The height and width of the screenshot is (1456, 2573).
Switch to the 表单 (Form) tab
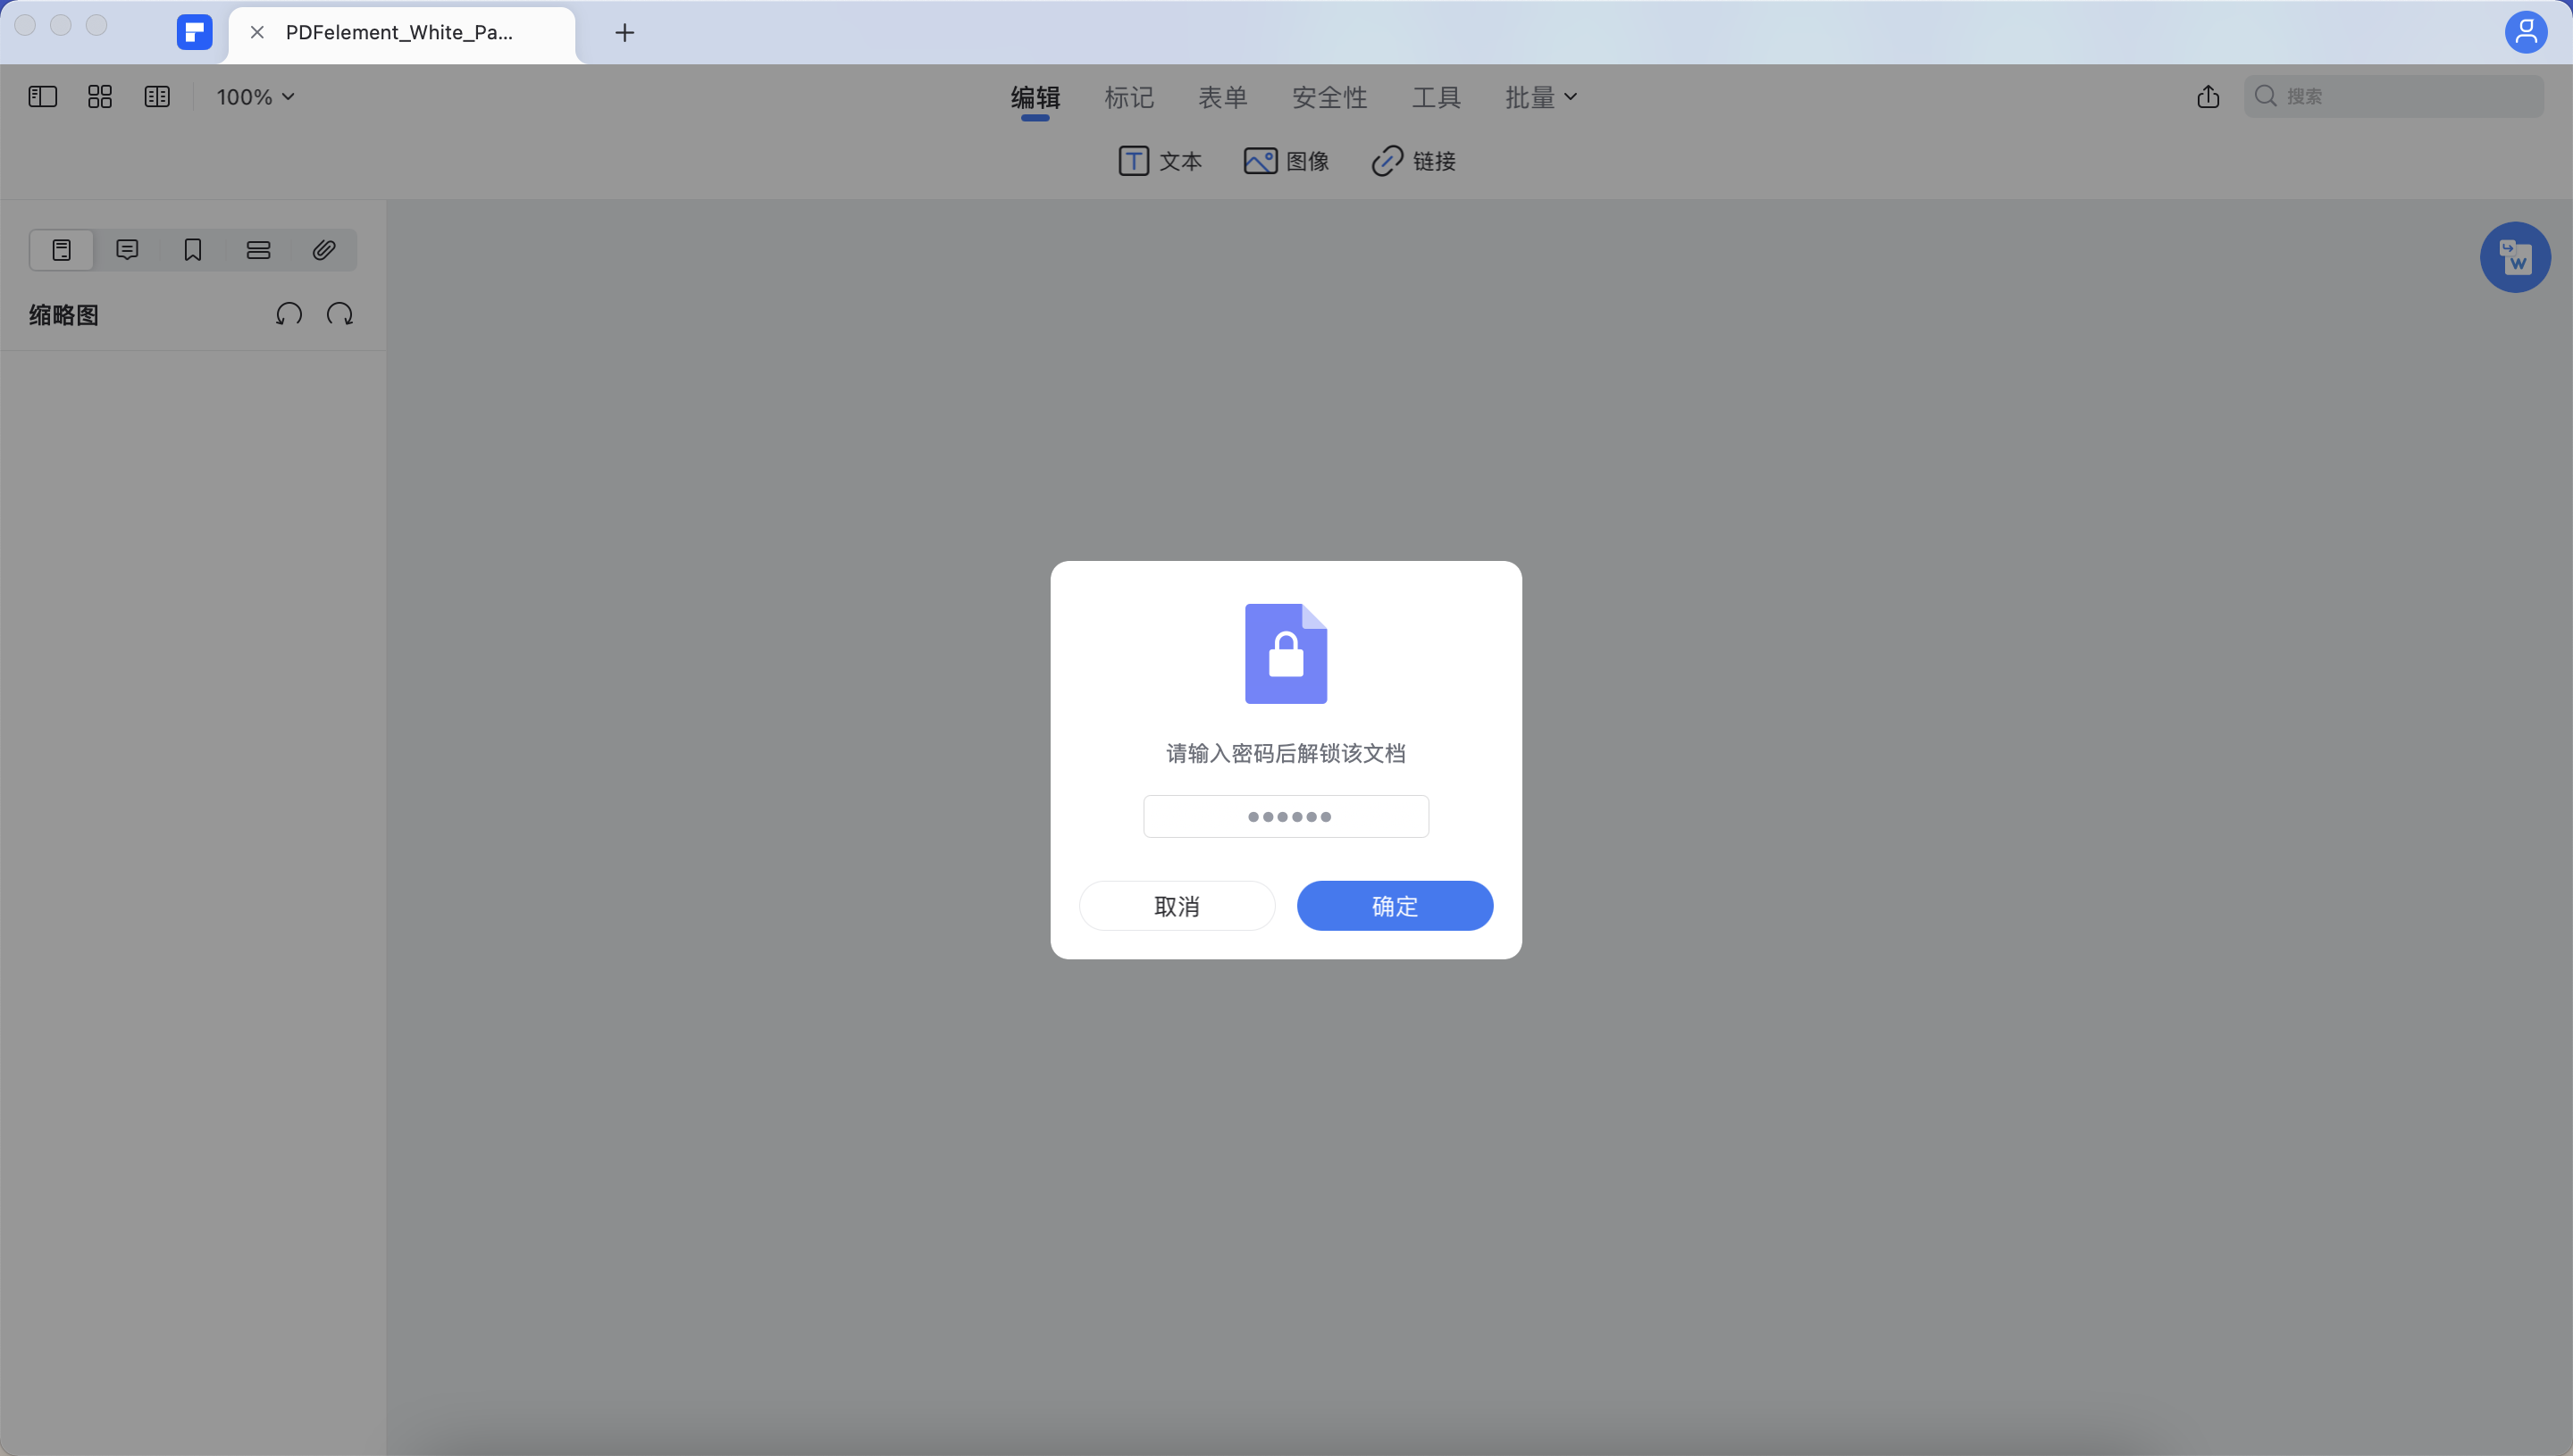[1222, 96]
